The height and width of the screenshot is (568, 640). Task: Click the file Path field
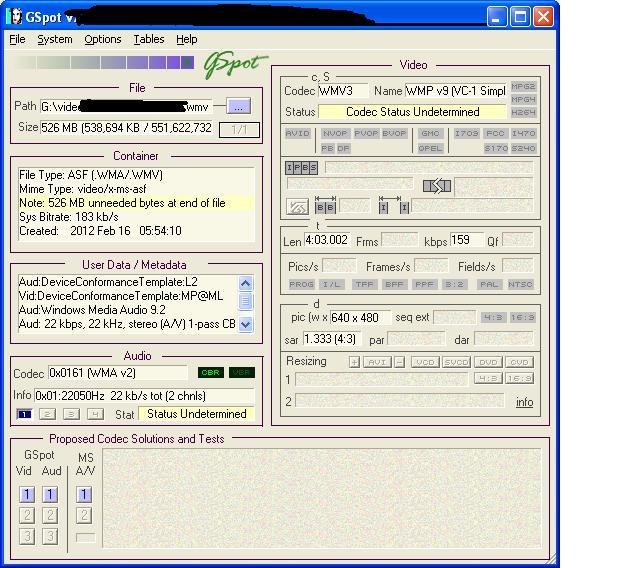[126, 107]
